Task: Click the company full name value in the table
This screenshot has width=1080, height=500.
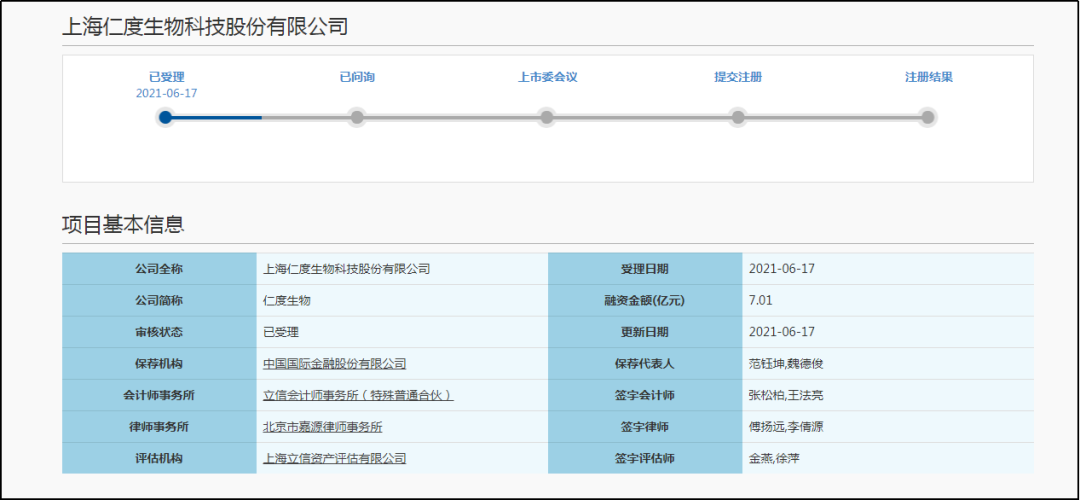Action: pos(346,269)
